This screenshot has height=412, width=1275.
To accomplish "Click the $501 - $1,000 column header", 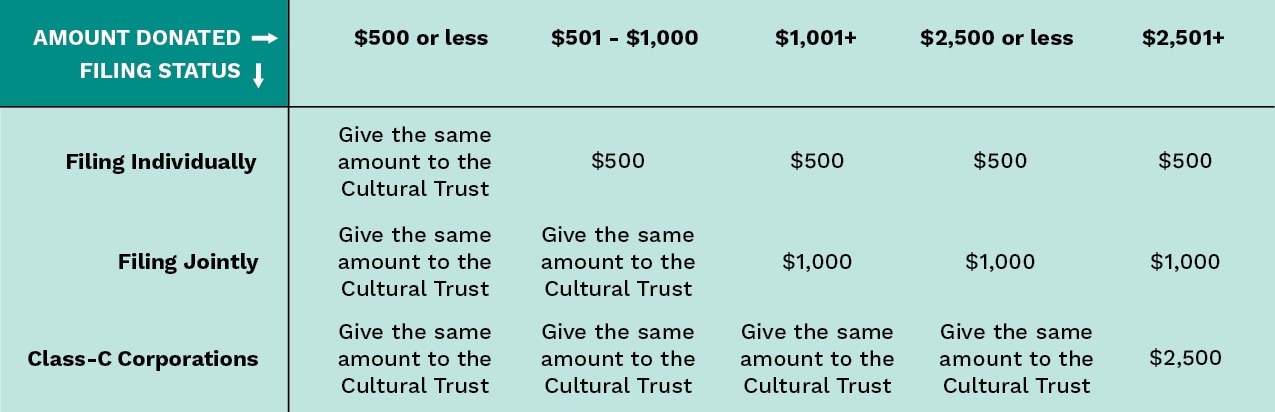I will coord(625,39).
